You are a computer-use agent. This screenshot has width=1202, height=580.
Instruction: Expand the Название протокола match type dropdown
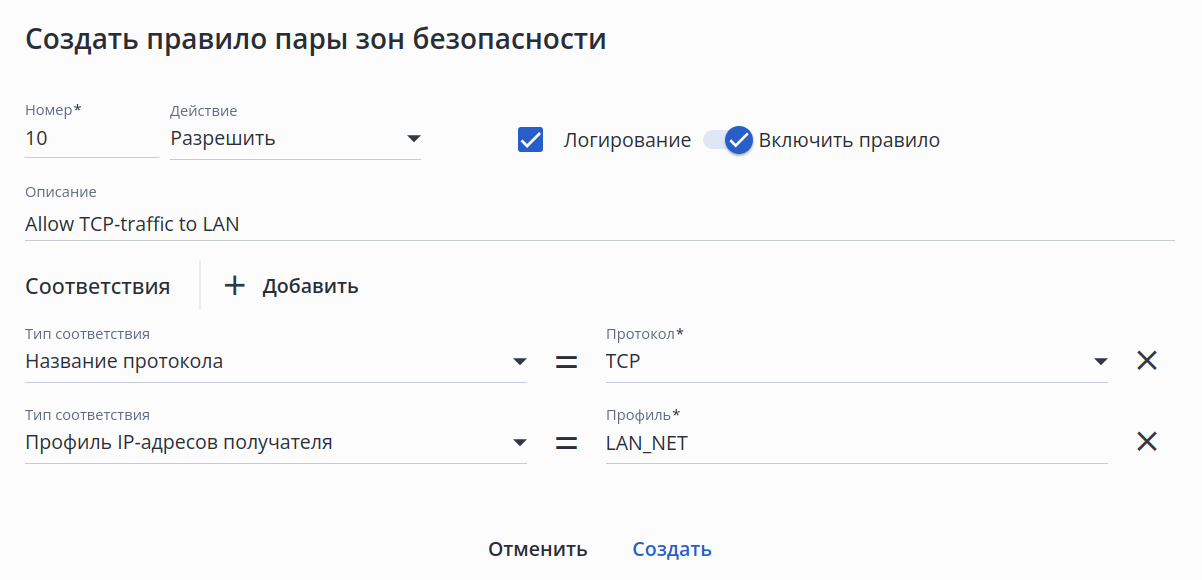pyautogui.click(x=275, y=361)
